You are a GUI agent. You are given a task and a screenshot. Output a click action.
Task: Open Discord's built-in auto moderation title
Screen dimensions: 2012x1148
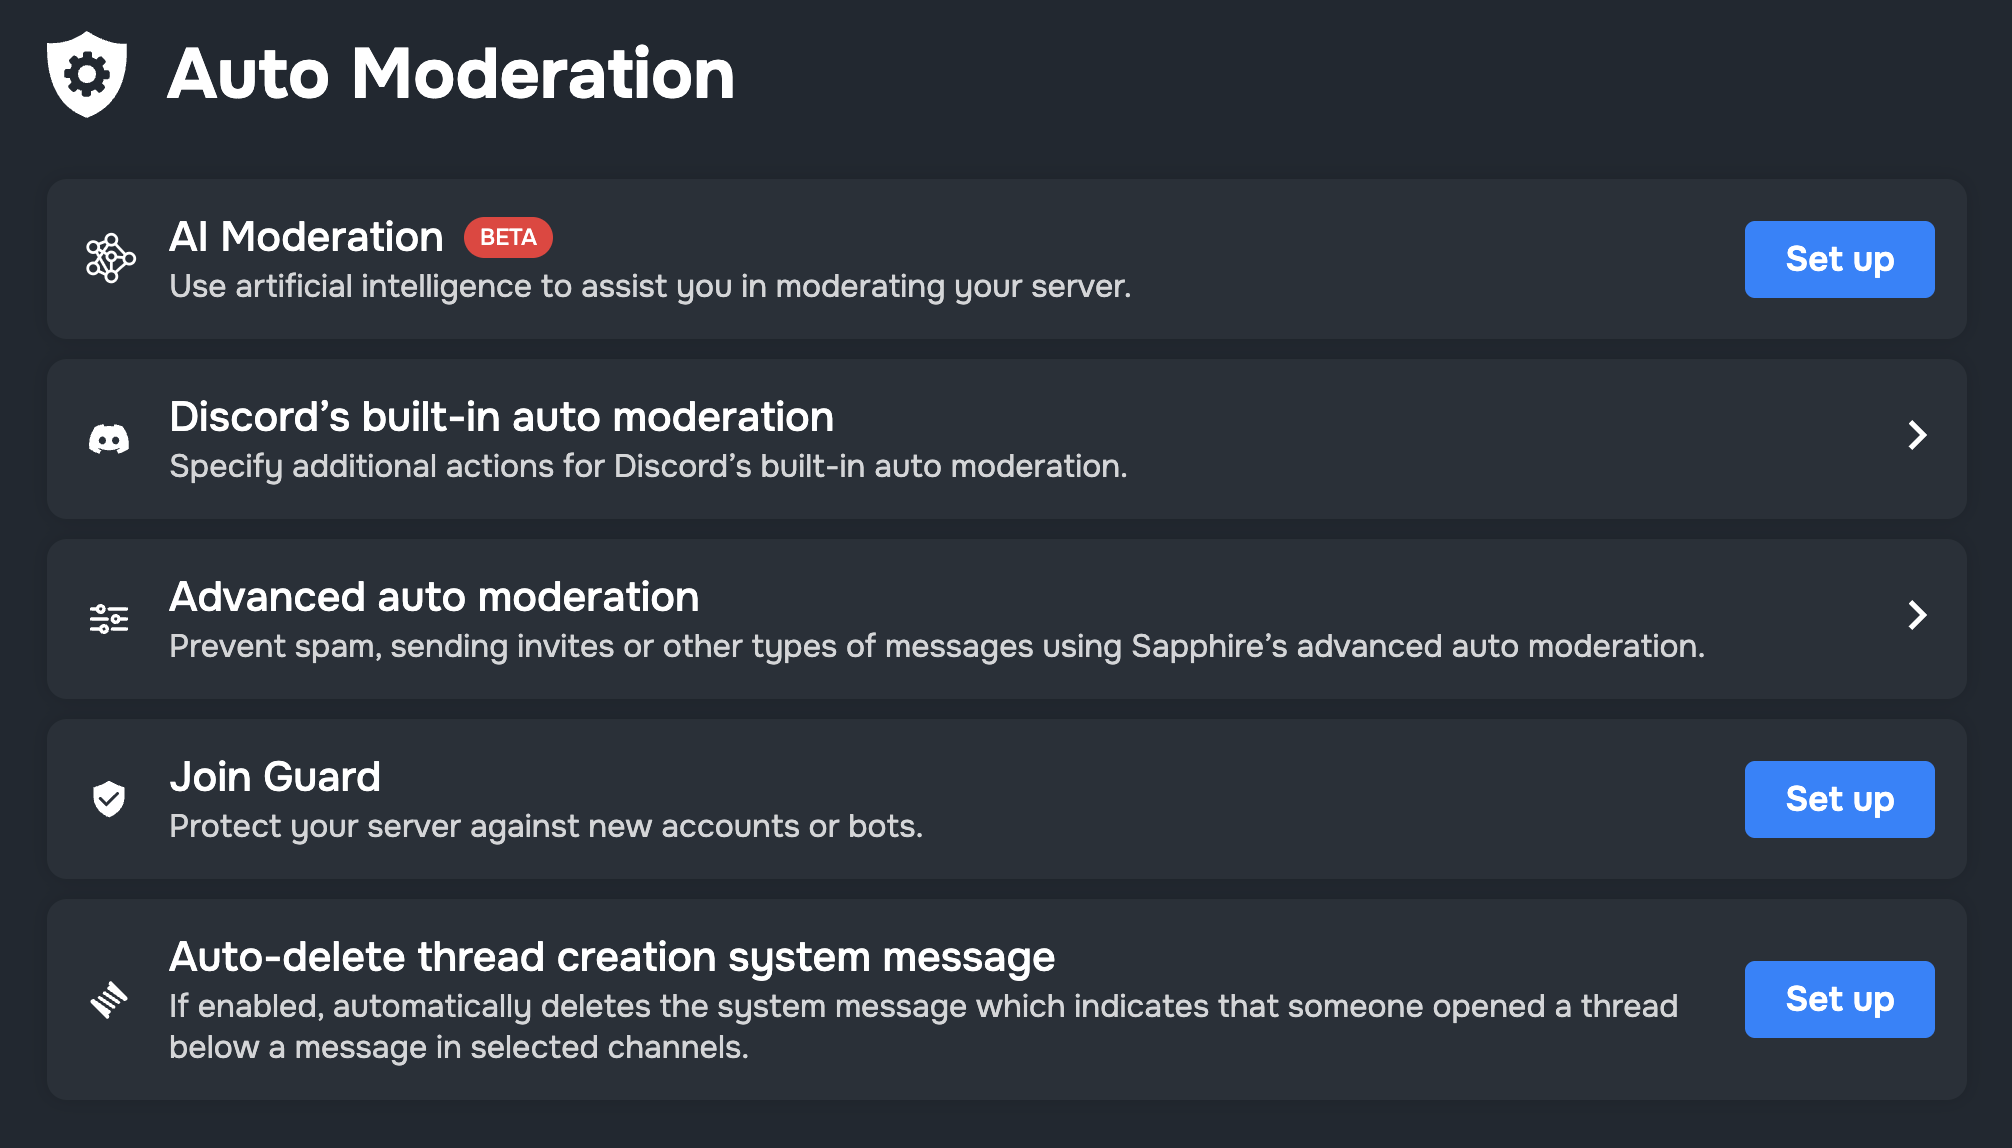pyautogui.click(x=501, y=417)
